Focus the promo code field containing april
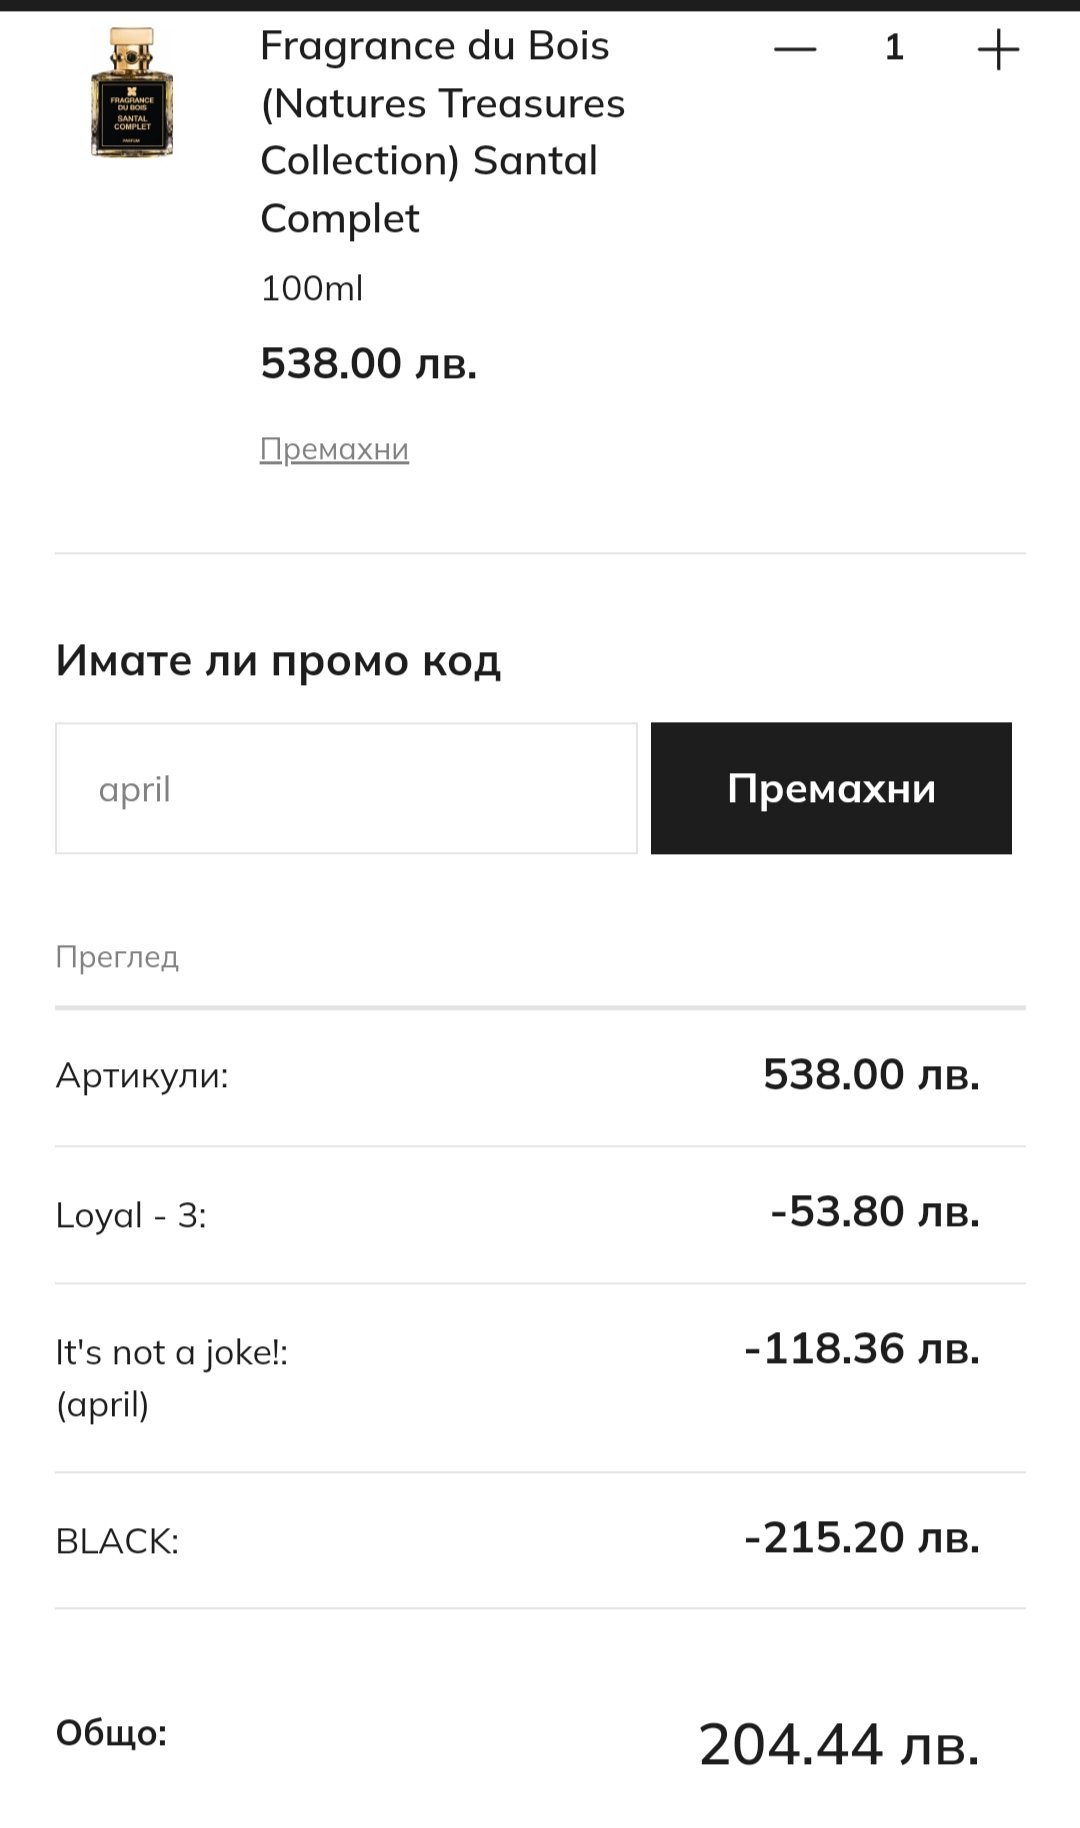 click(346, 788)
